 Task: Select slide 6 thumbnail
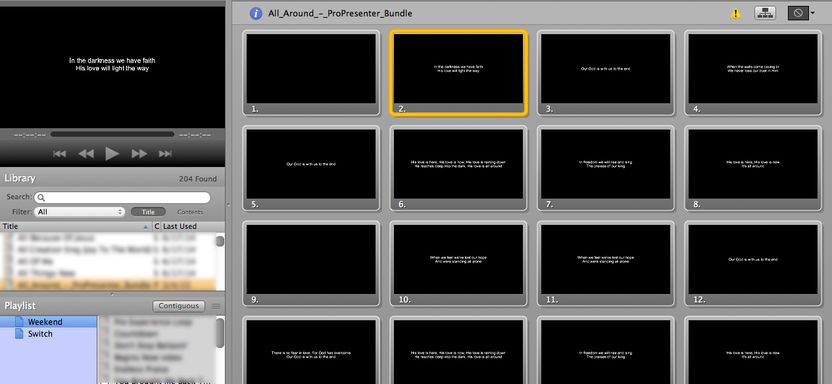(x=458, y=168)
